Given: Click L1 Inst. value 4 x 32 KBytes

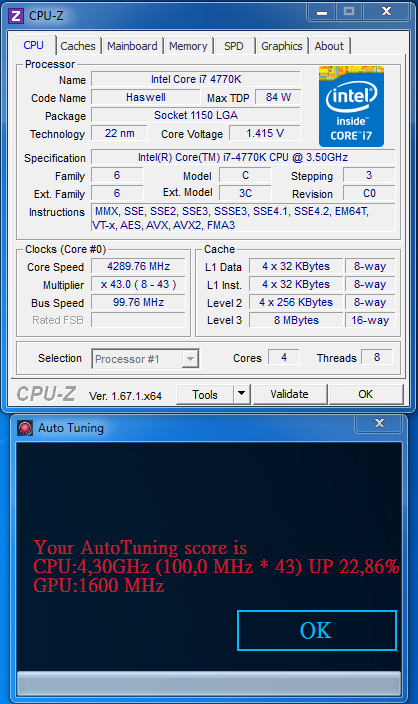Looking at the screenshot, I should point(296,284).
